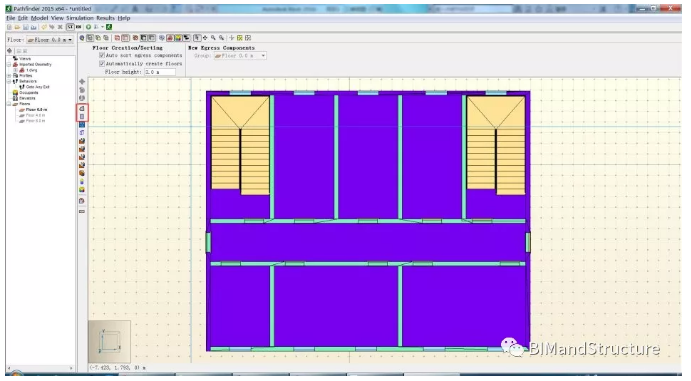Image resolution: width=691 pixels, height=381 pixels.
Task: Open the File menu
Action: [x=11, y=18]
